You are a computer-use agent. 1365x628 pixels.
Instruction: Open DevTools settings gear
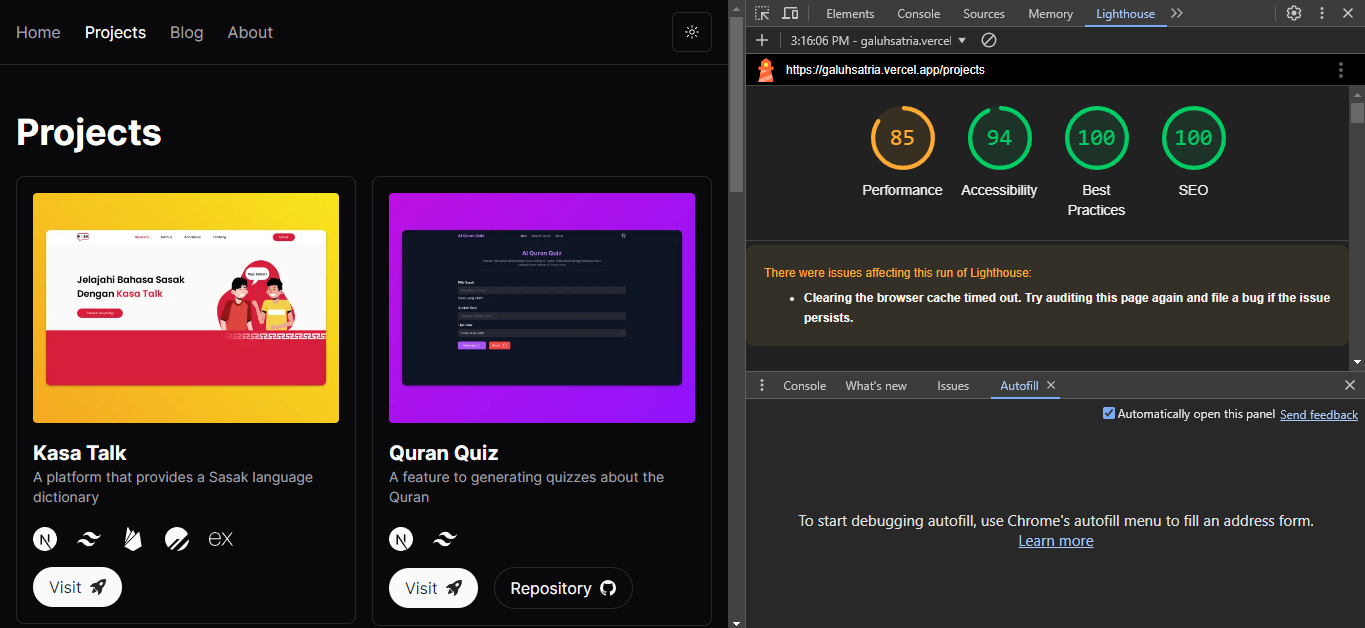(1294, 13)
